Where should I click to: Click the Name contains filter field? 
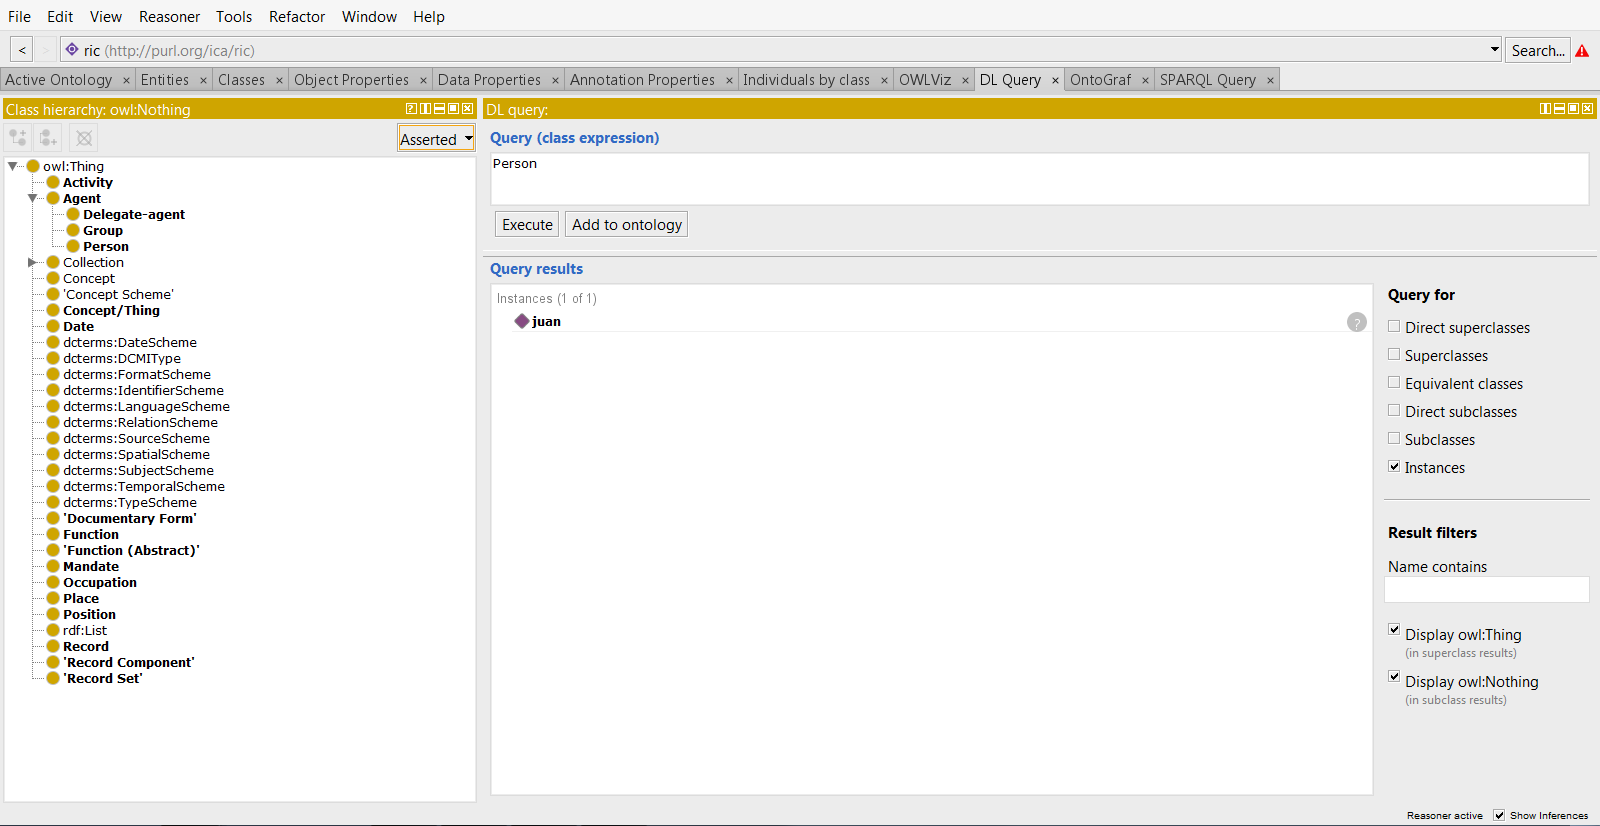pyautogui.click(x=1486, y=590)
